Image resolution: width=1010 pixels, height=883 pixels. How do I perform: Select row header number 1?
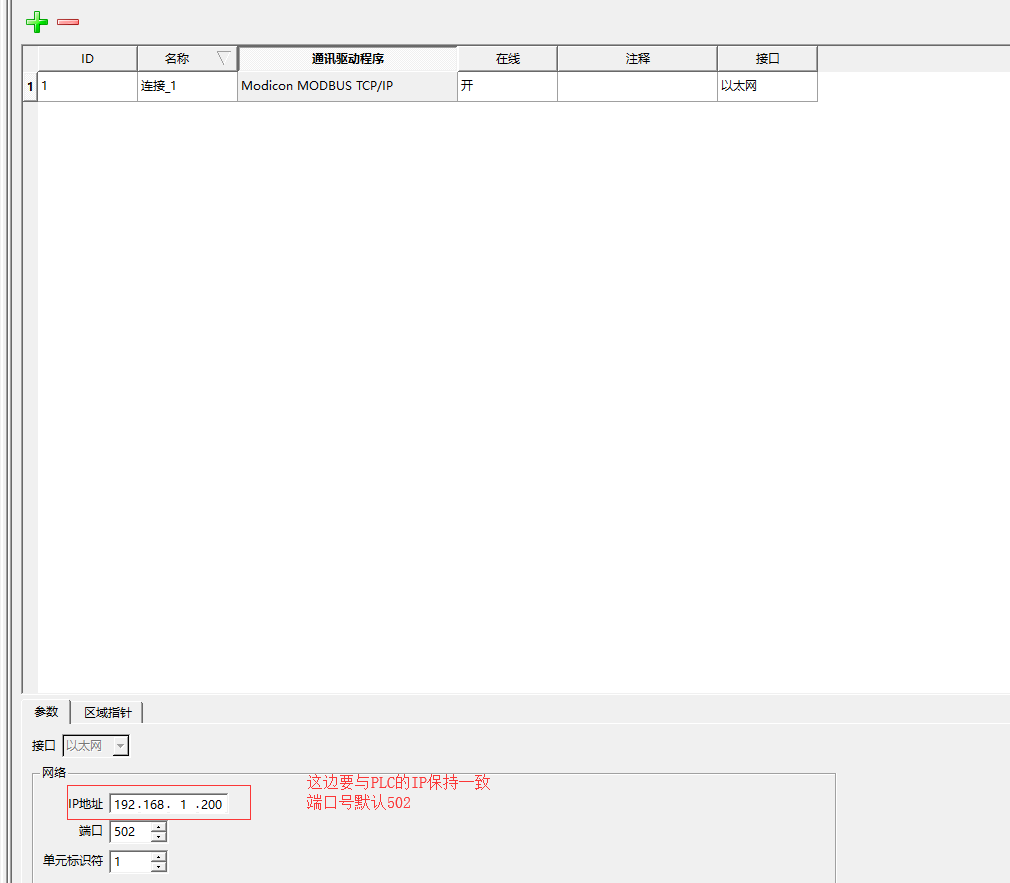(30, 86)
